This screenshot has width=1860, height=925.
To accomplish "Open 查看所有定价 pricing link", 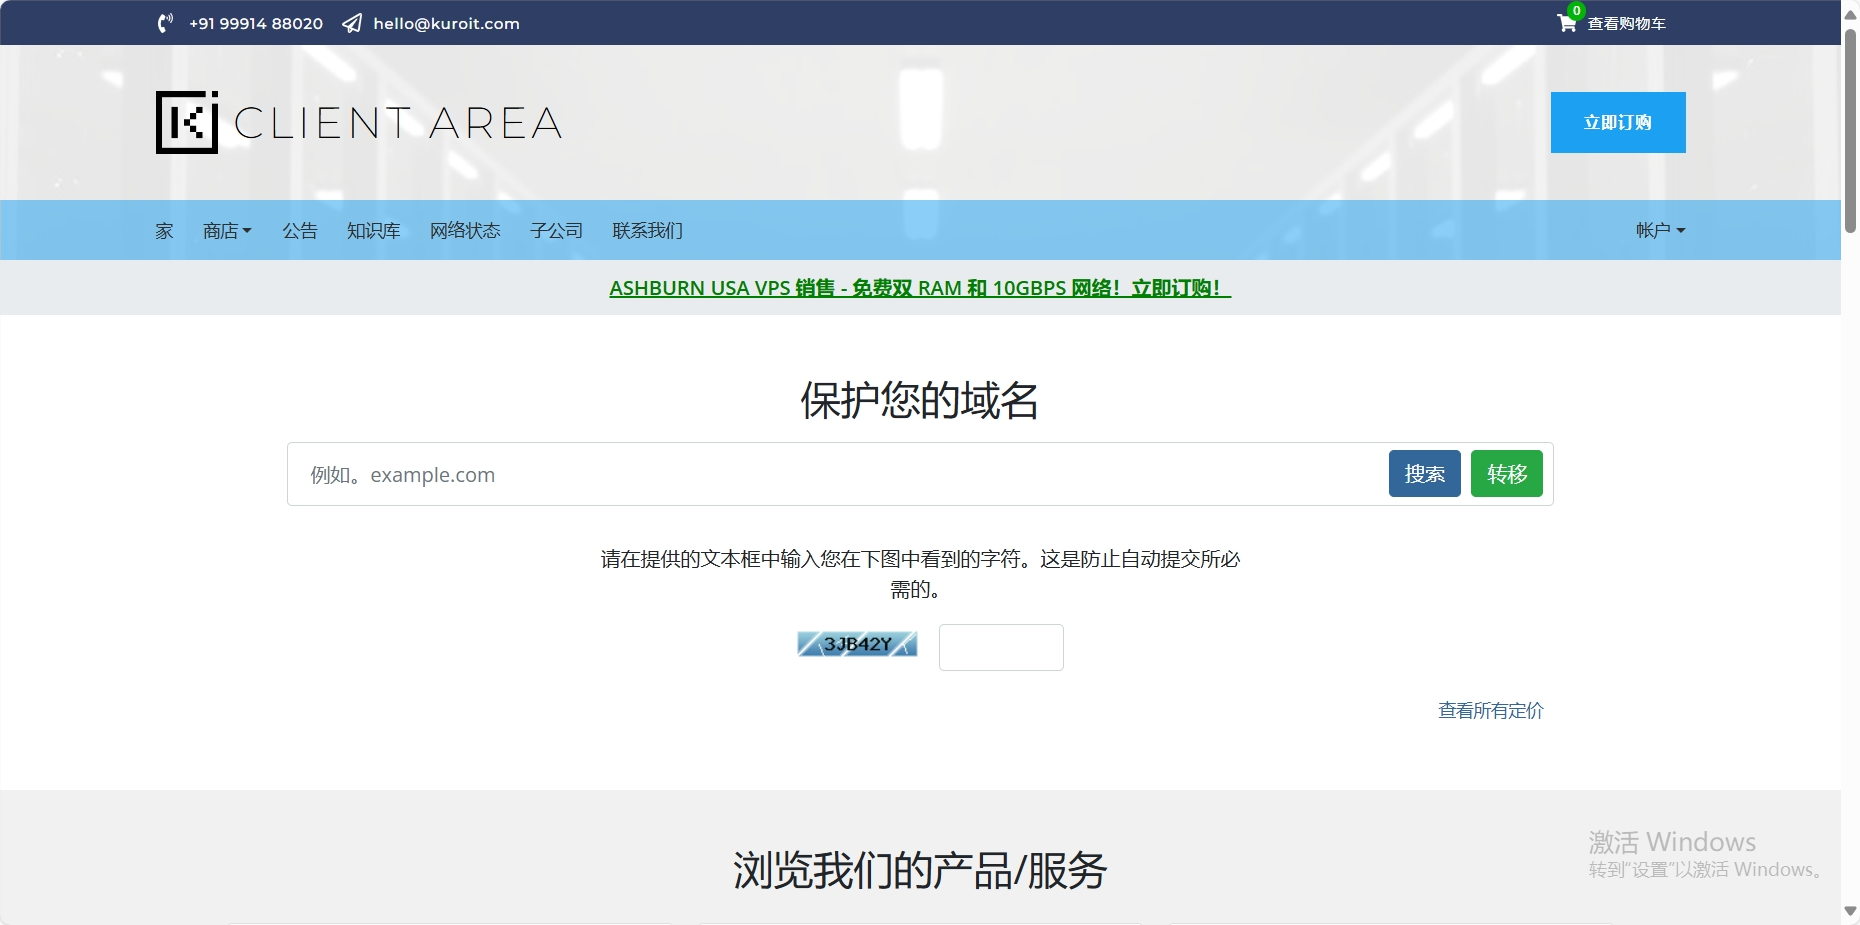I will (x=1490, y=711).
